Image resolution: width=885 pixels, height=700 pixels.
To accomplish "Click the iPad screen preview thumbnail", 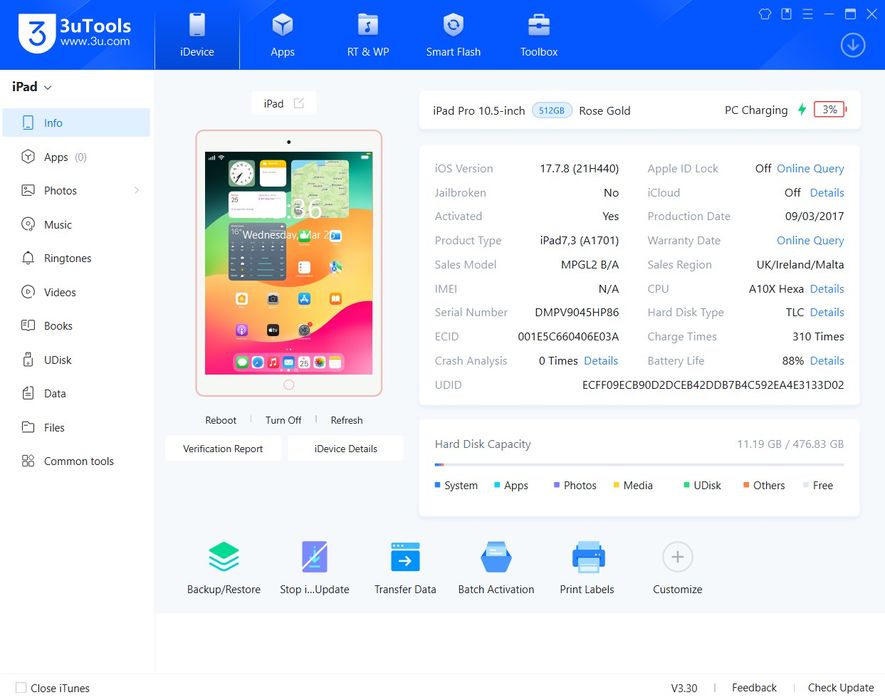I will (x=288, y=263).
